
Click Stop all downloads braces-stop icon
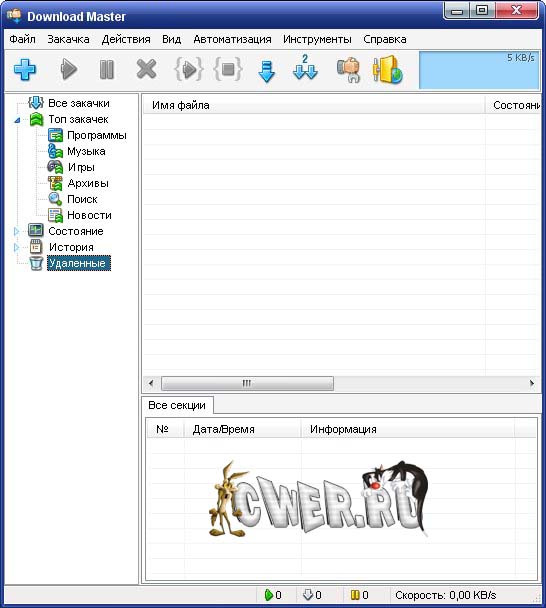(228, 69)
